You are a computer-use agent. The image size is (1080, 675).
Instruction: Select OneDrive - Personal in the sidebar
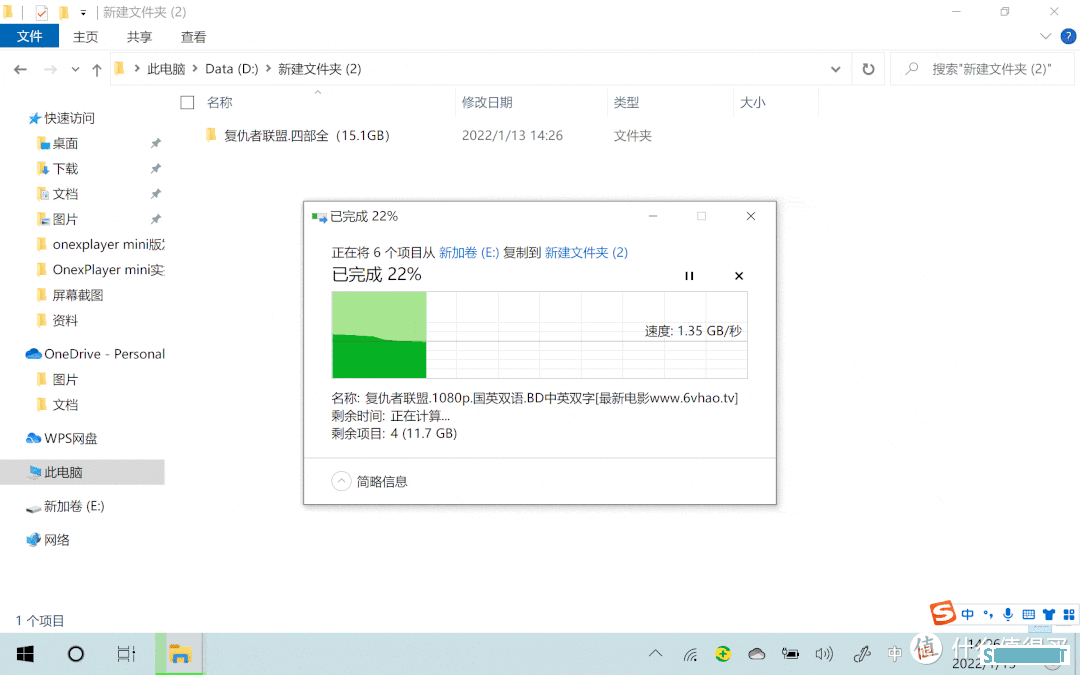pyautogui.click(x=95, y=354)
